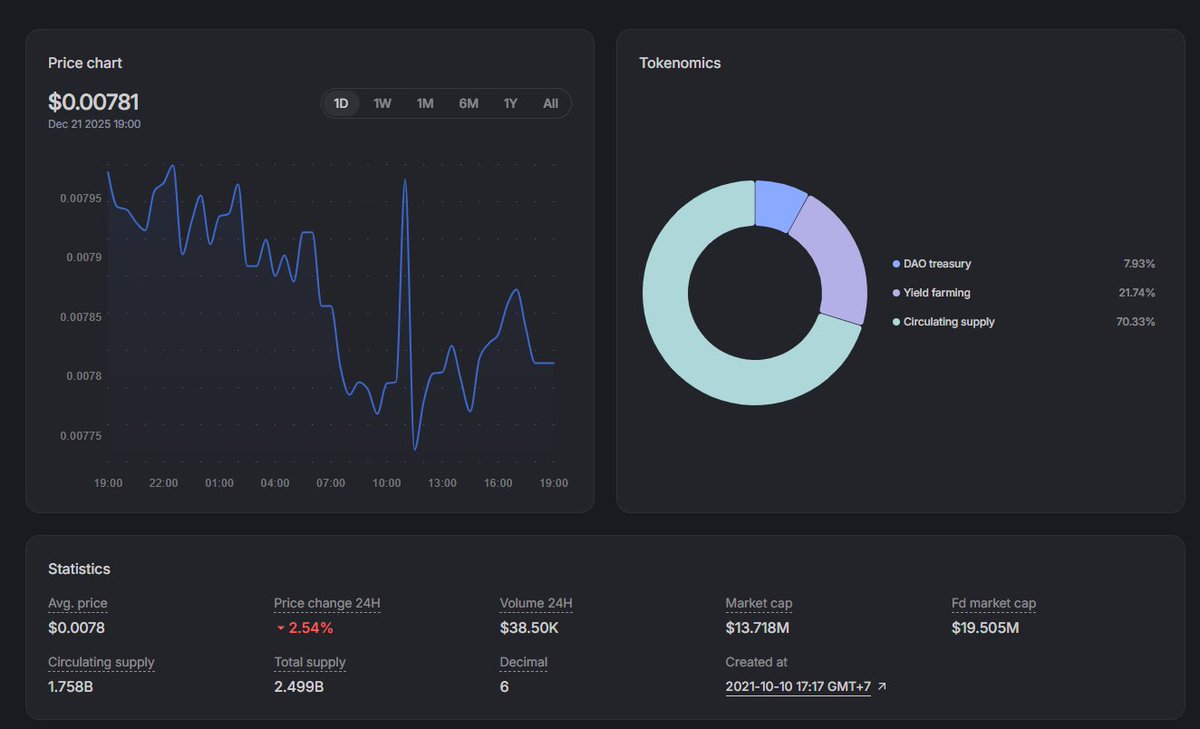1200x729 pixels.
Task: Click the Fd market cap label
Action: tap(994, 604)
